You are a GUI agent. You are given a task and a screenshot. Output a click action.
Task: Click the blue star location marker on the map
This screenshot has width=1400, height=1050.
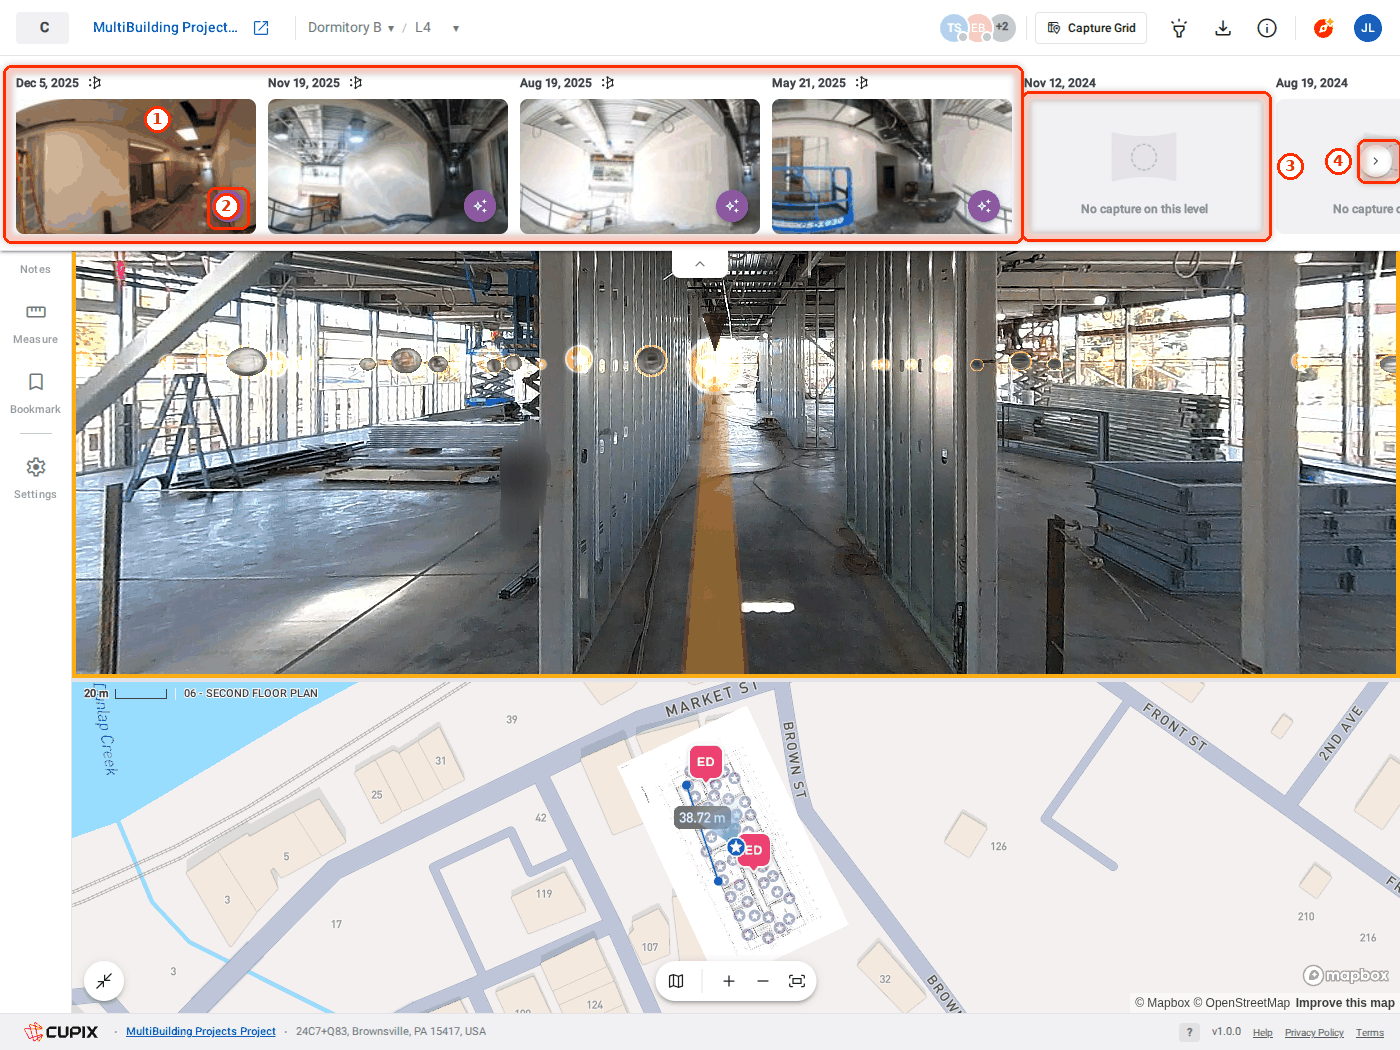pyautogui.click(x=736, y=847)
